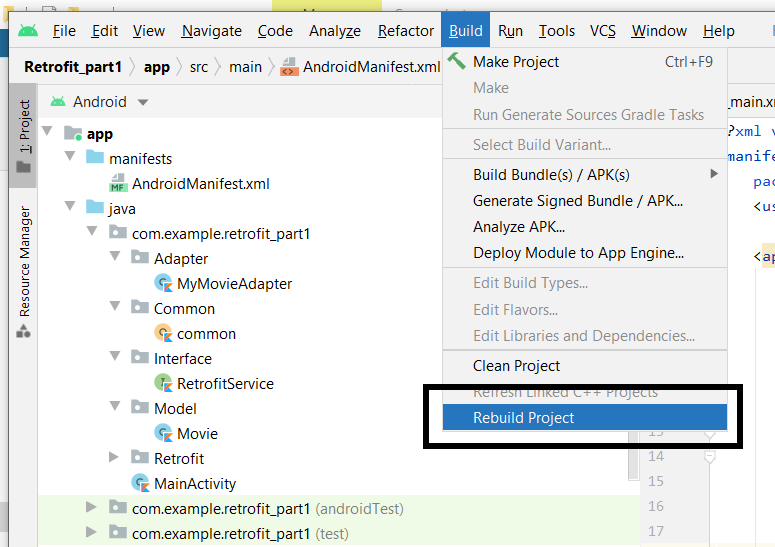The height and width of the screenshot is (547, 775).
Task: Expand the androidTest package node
Action: click(93, 508)
